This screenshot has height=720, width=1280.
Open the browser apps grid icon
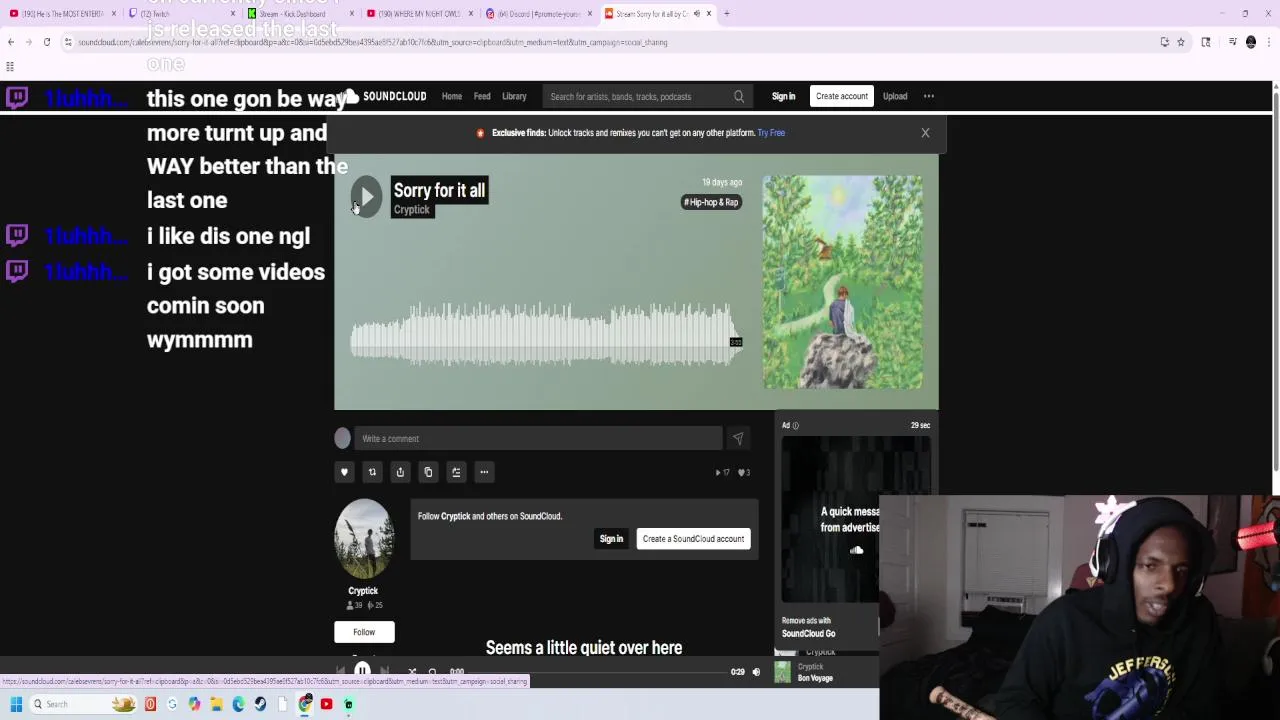10,67
